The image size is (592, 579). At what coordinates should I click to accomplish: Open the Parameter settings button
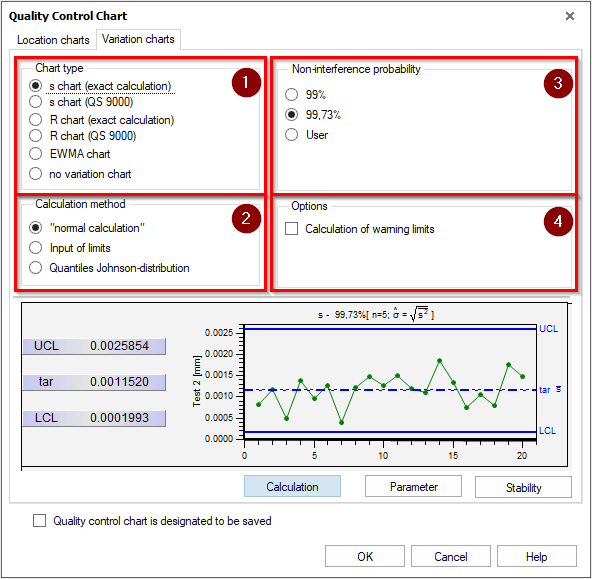[413, 486]
